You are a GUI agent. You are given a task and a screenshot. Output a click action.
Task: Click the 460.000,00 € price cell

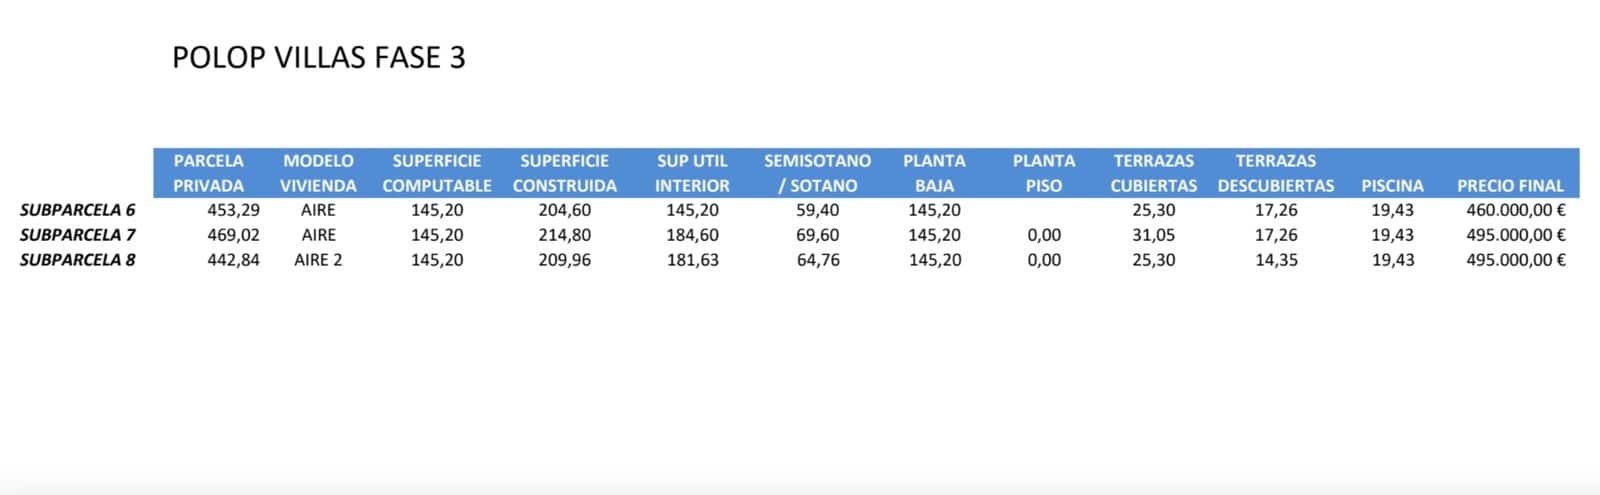(1515, 210)
